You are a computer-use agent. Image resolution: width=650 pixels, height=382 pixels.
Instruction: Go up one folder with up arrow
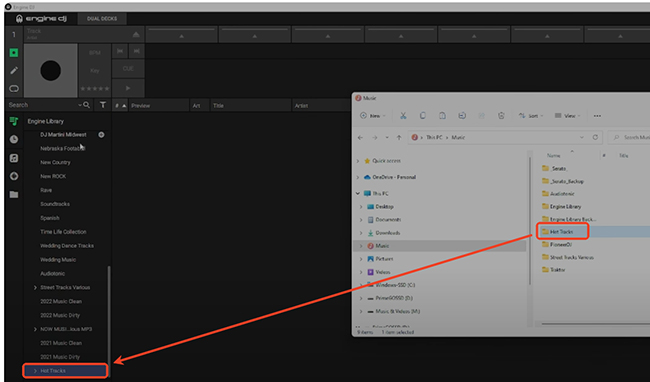click(x=399, y=137)
